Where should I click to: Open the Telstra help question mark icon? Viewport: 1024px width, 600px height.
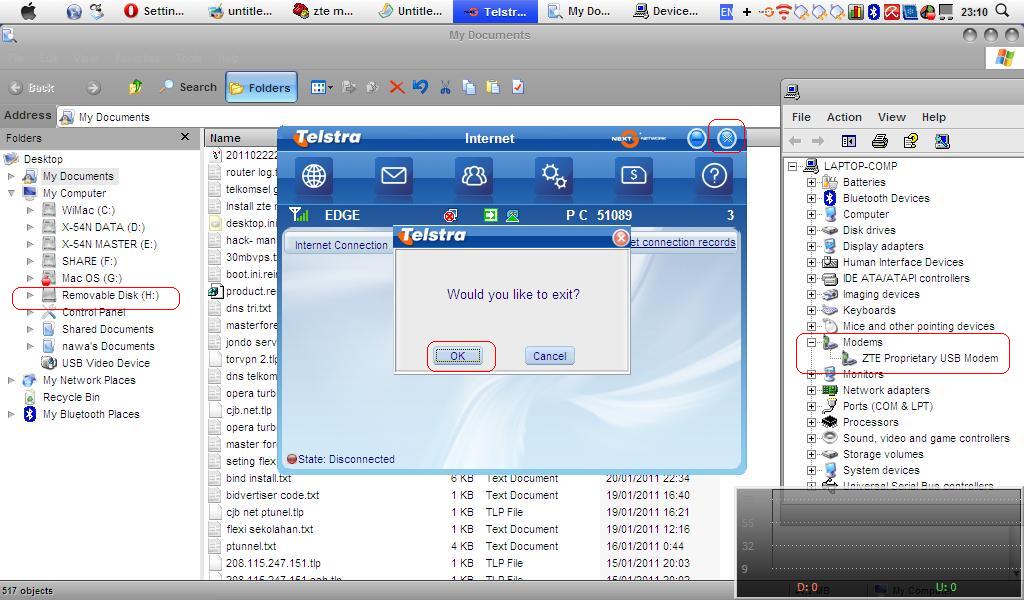(714, 176)
